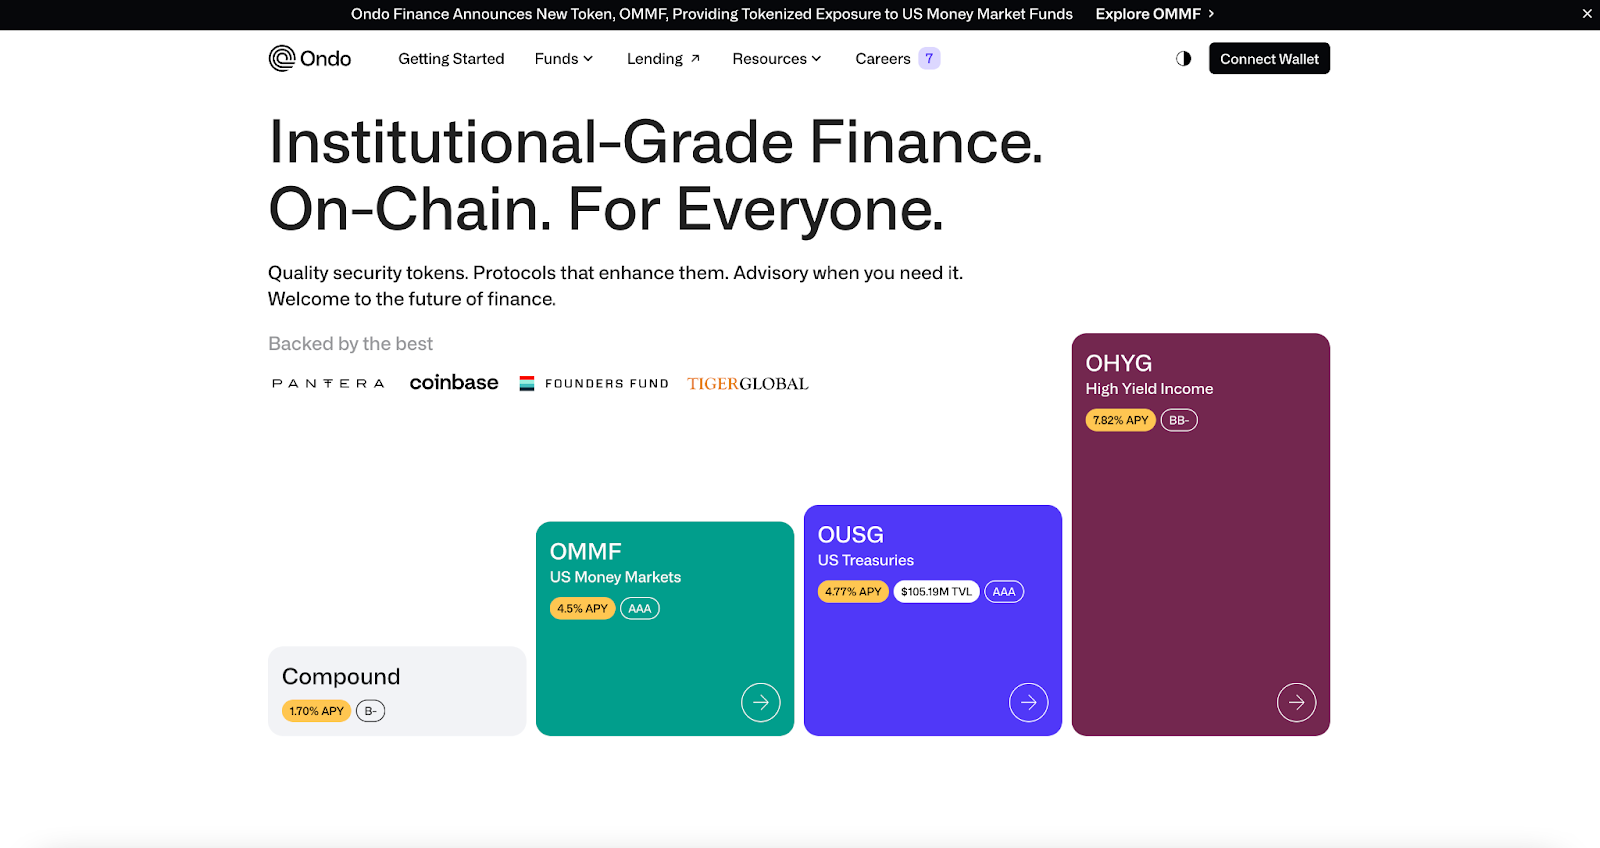Click the 4.77% APY badge

tap(853, 592)
